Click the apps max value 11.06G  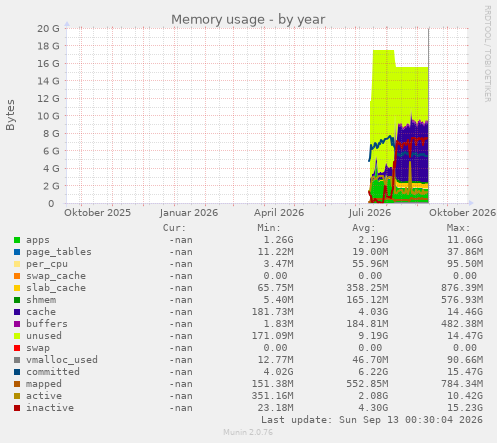pos(465,240)
